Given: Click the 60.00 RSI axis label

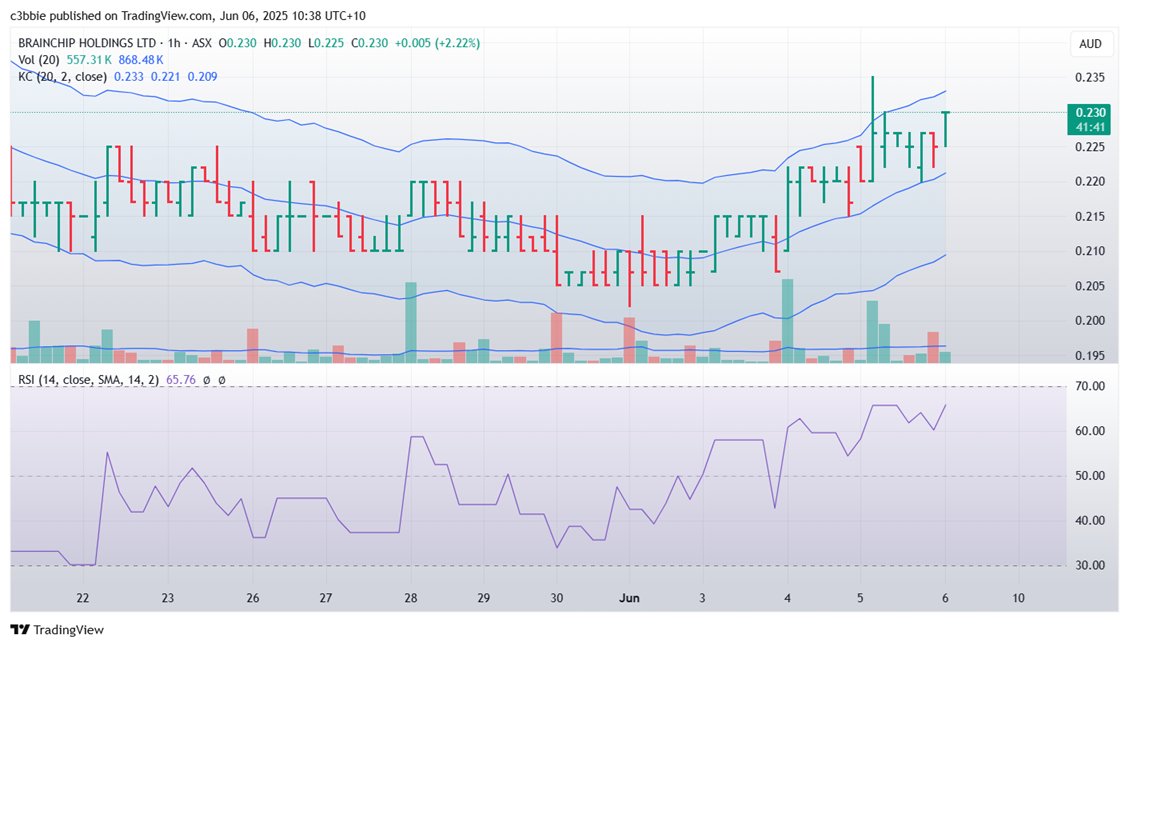Looking at the screenshot, I should (1090, 431).
